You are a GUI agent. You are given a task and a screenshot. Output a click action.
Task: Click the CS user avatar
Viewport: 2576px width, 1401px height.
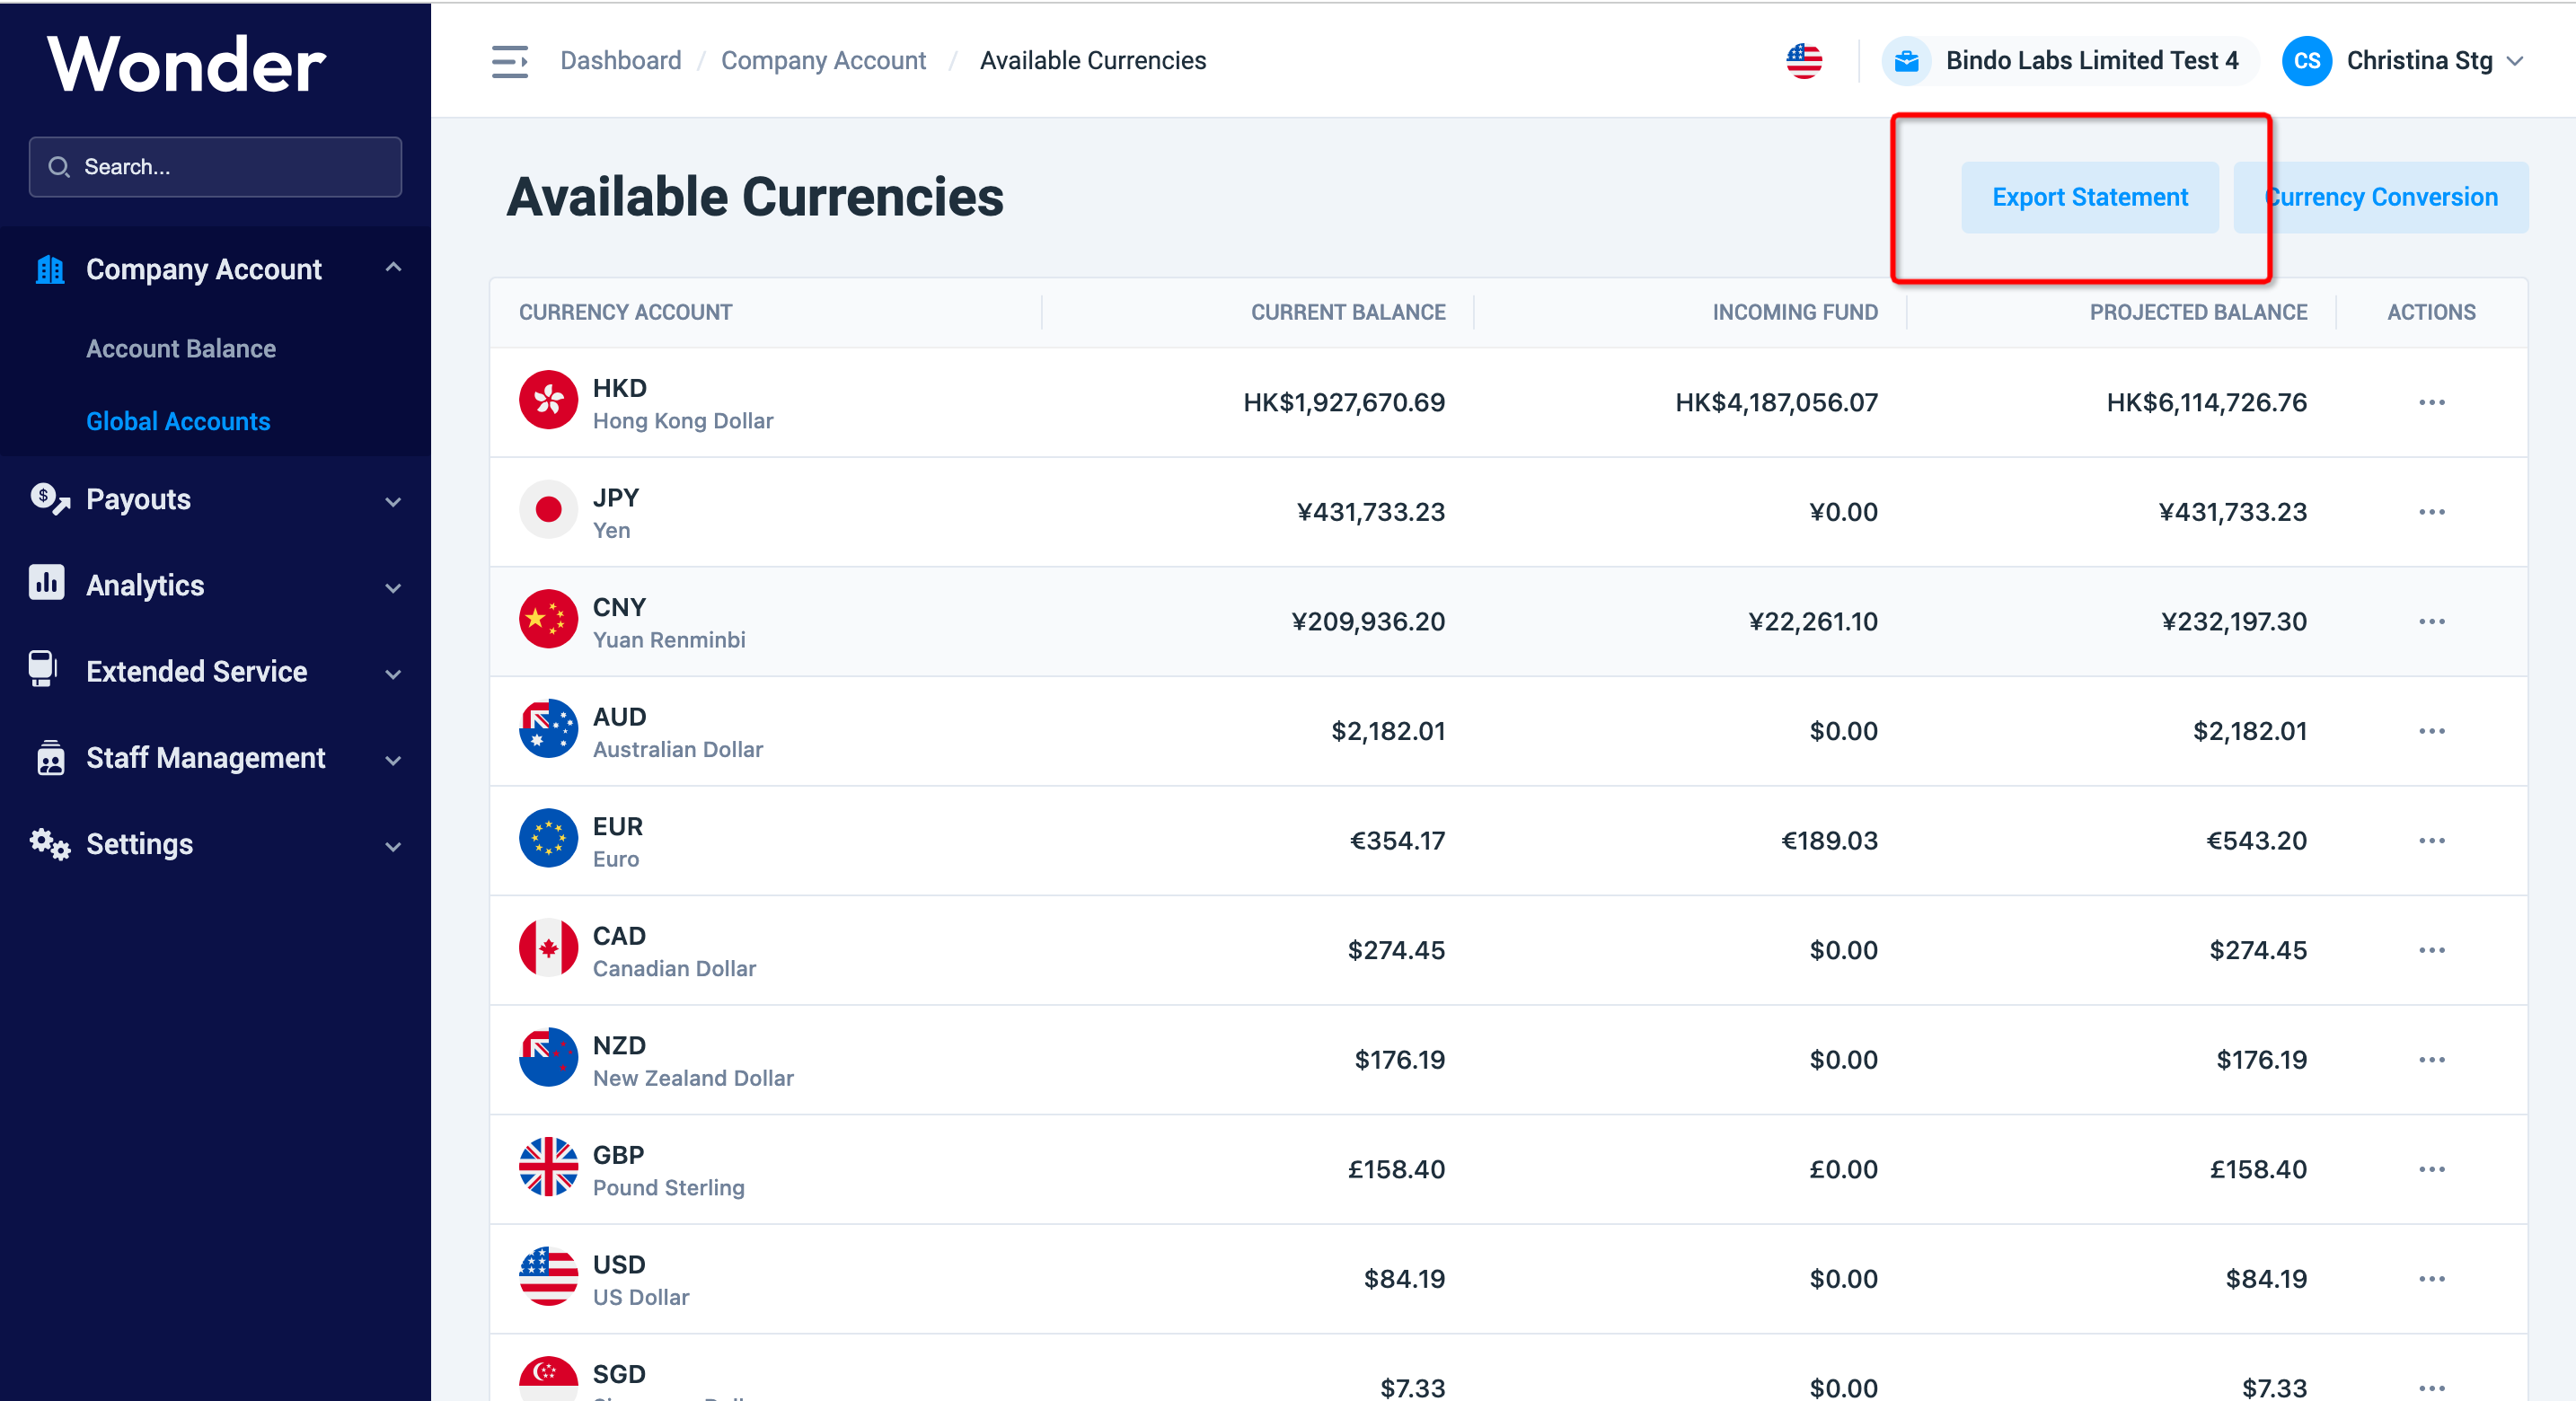[2307, 61]
